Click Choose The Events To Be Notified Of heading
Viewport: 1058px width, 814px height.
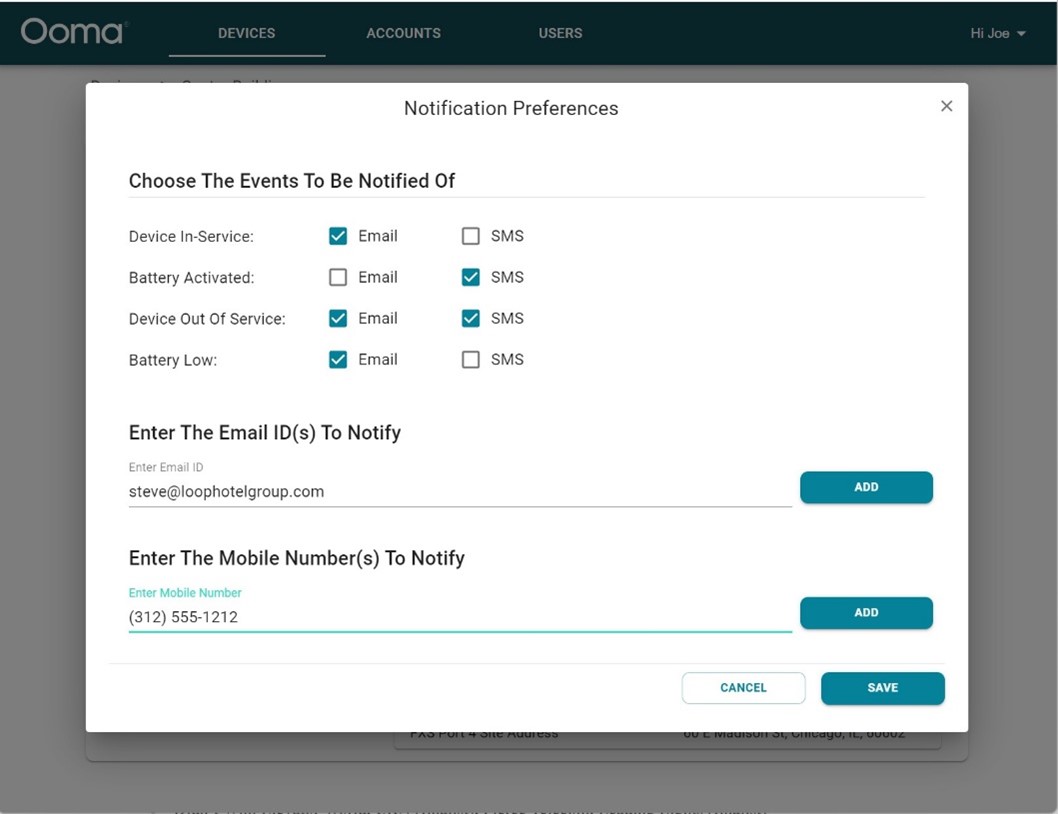coord(291,181)
